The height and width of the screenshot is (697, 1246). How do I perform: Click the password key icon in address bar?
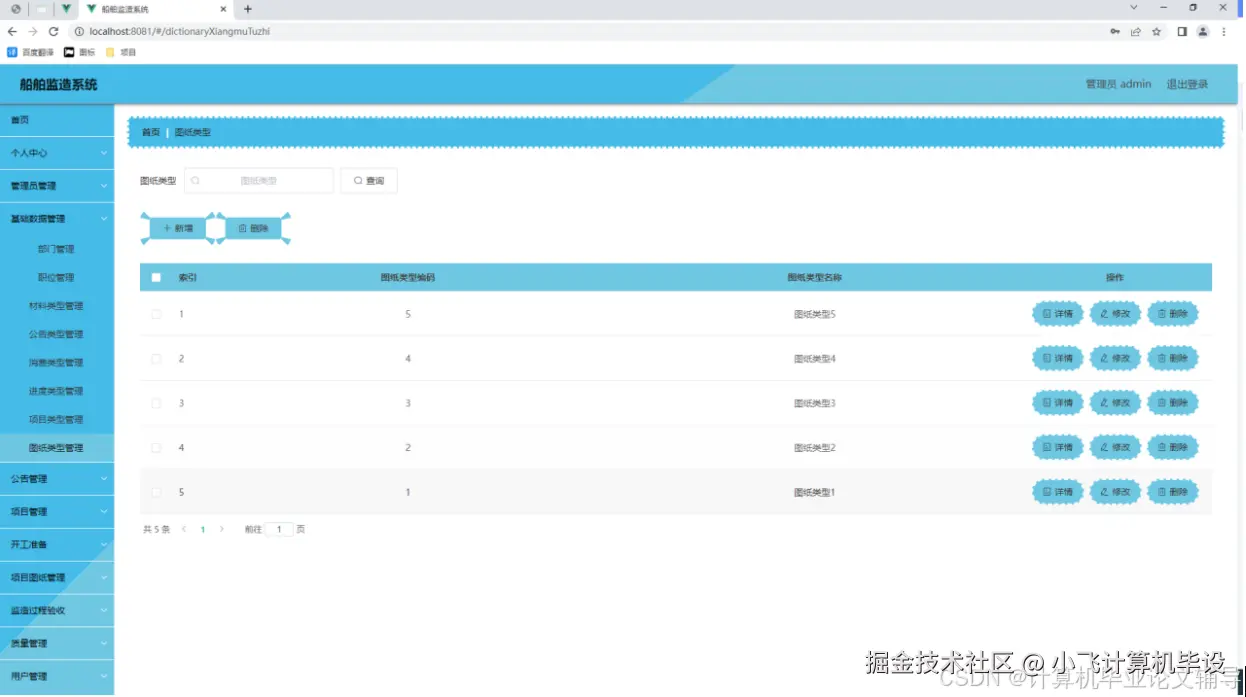tap(1115, 31)
